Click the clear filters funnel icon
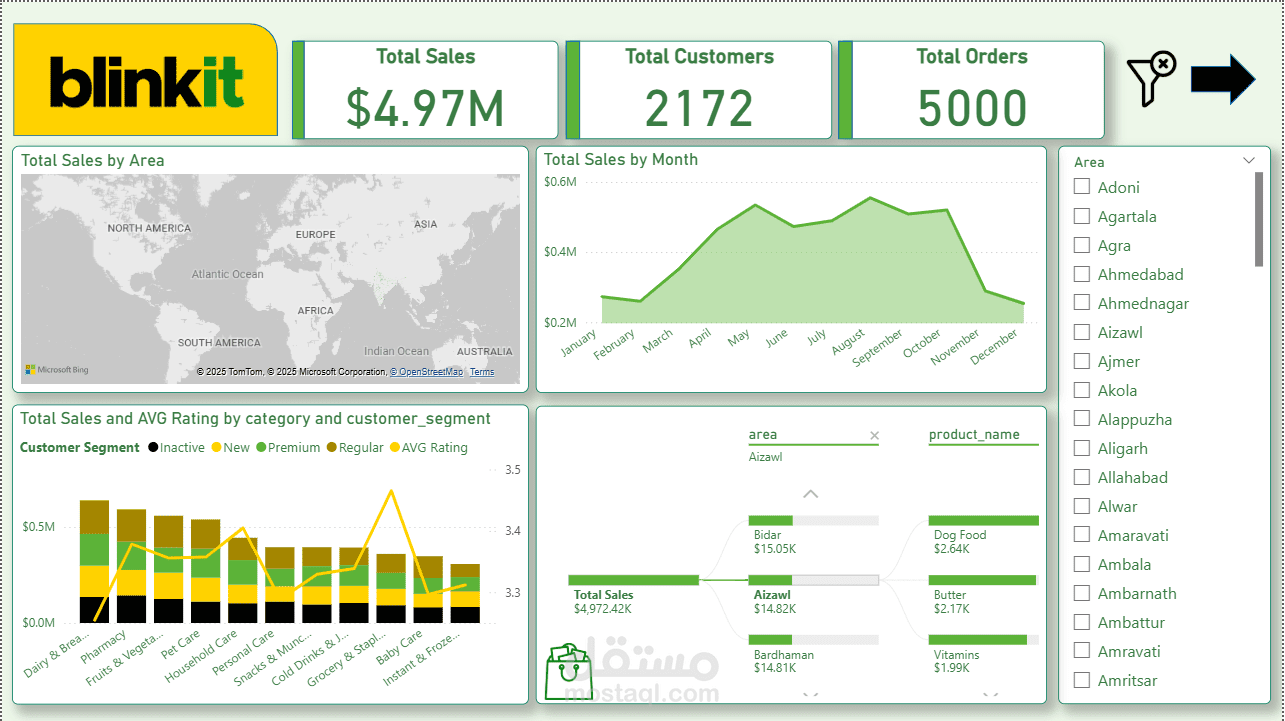 pyautogui.click(x=1151, y=80)
